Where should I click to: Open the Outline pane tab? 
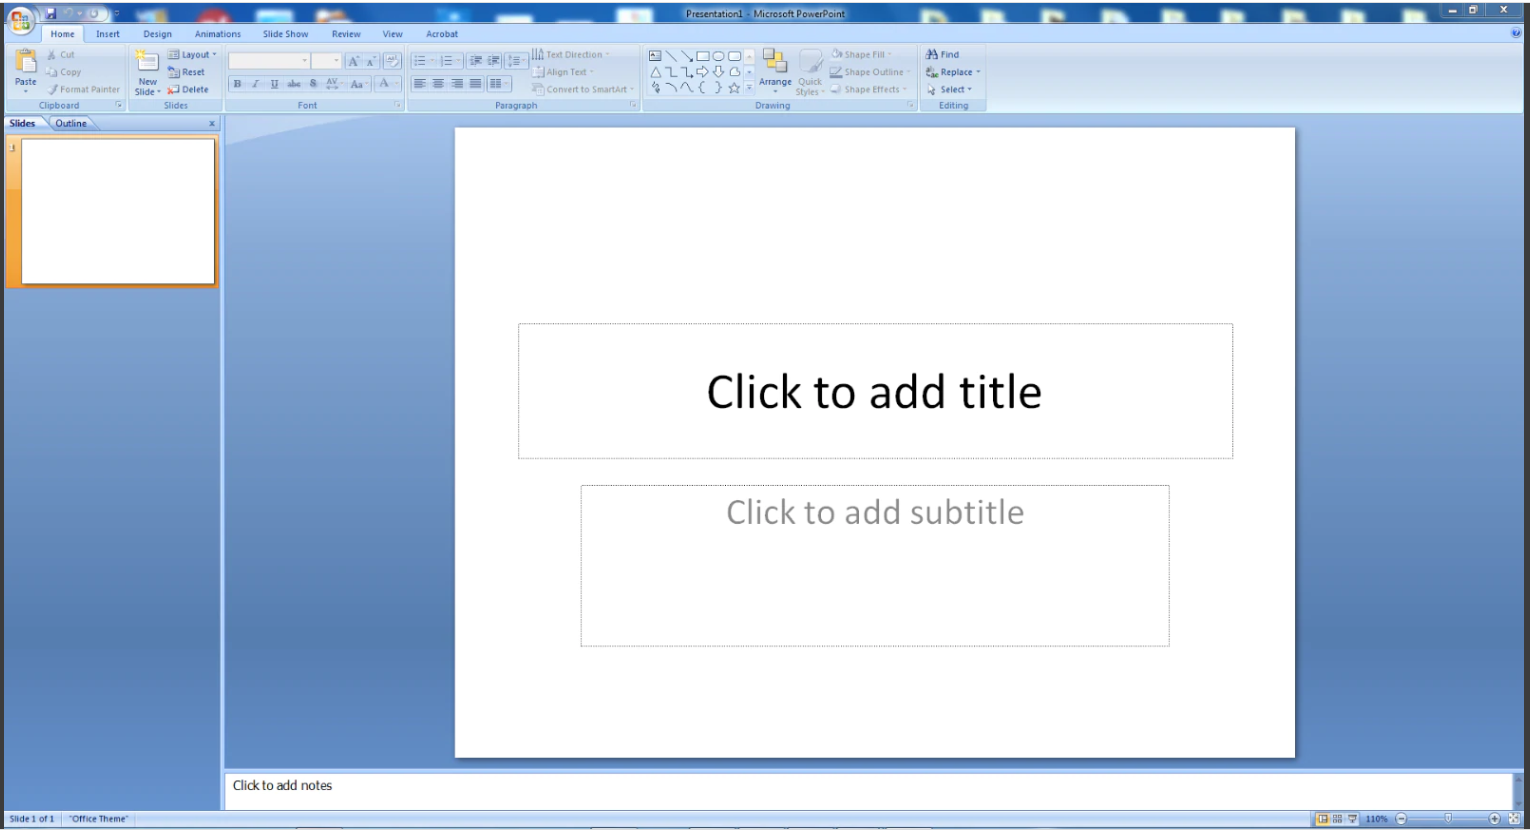(x=70, y=123)
